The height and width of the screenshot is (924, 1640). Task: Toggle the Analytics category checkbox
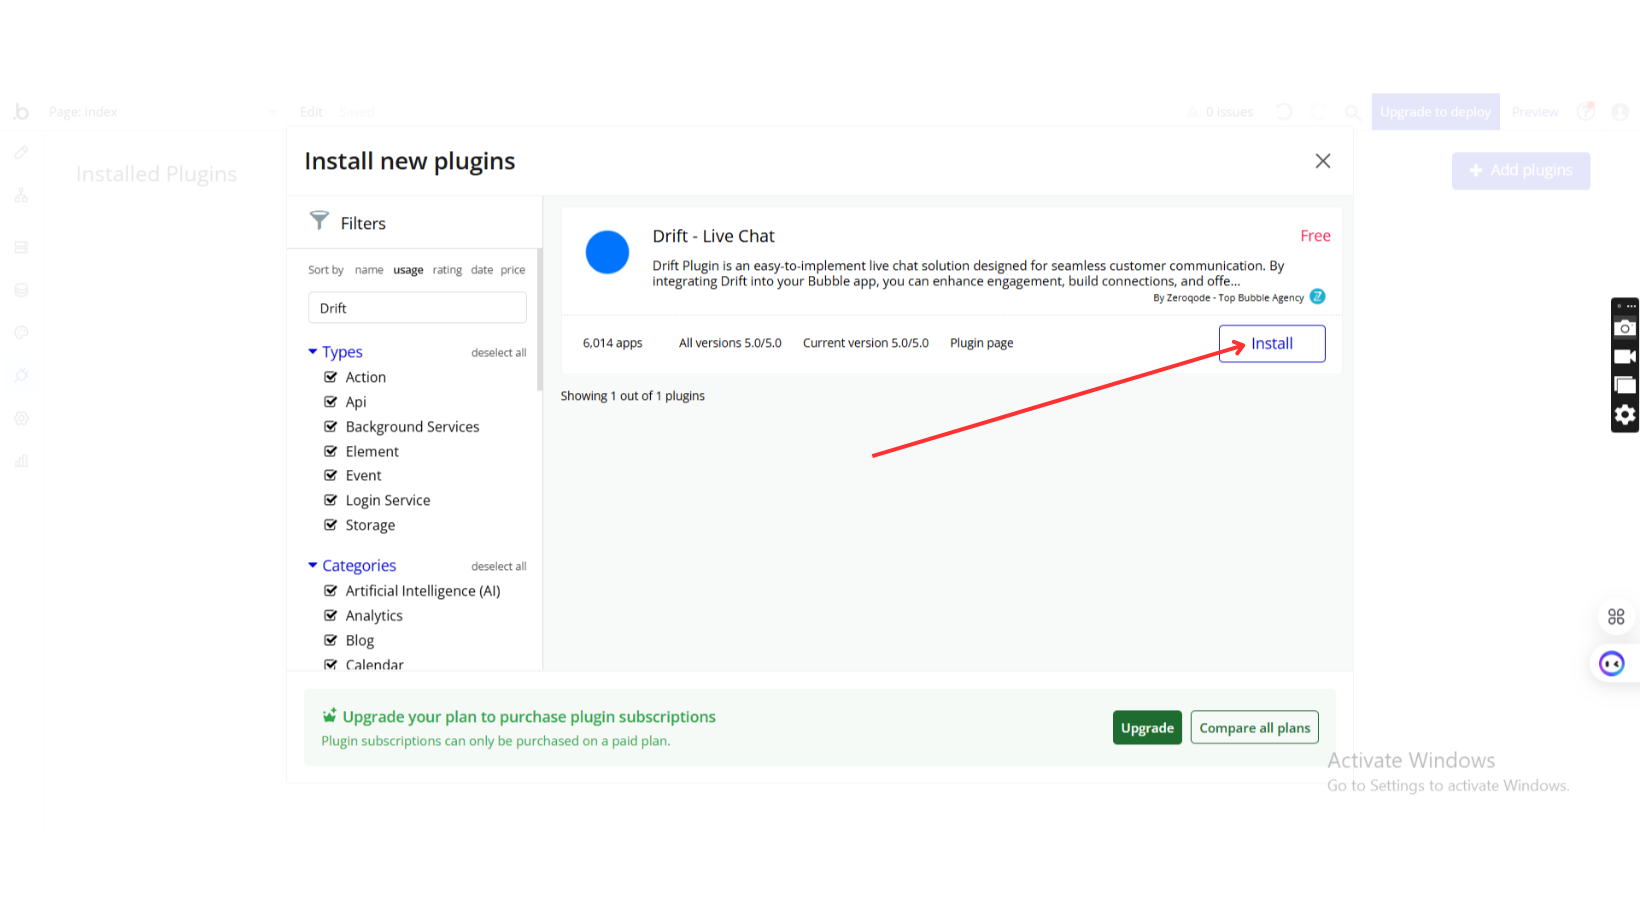331,616
